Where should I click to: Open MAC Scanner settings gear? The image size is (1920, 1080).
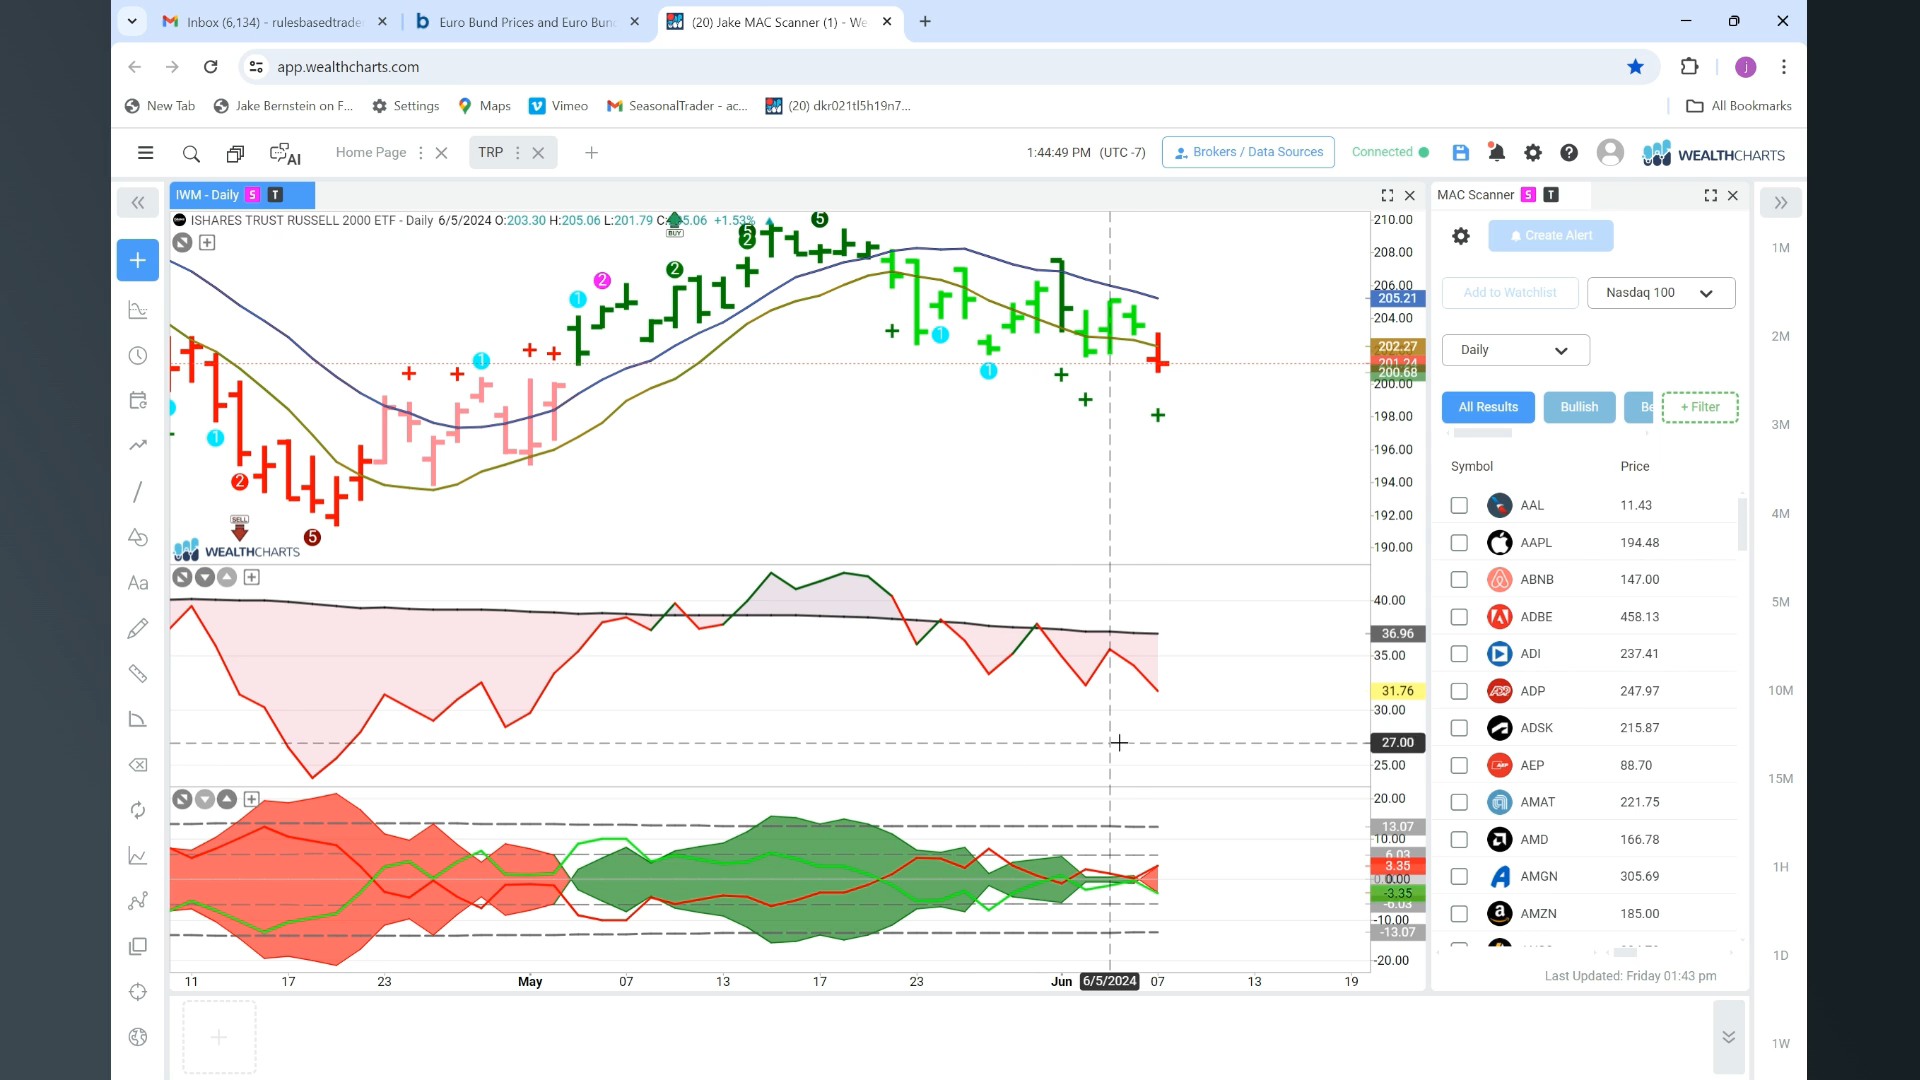click(1461, 236)
